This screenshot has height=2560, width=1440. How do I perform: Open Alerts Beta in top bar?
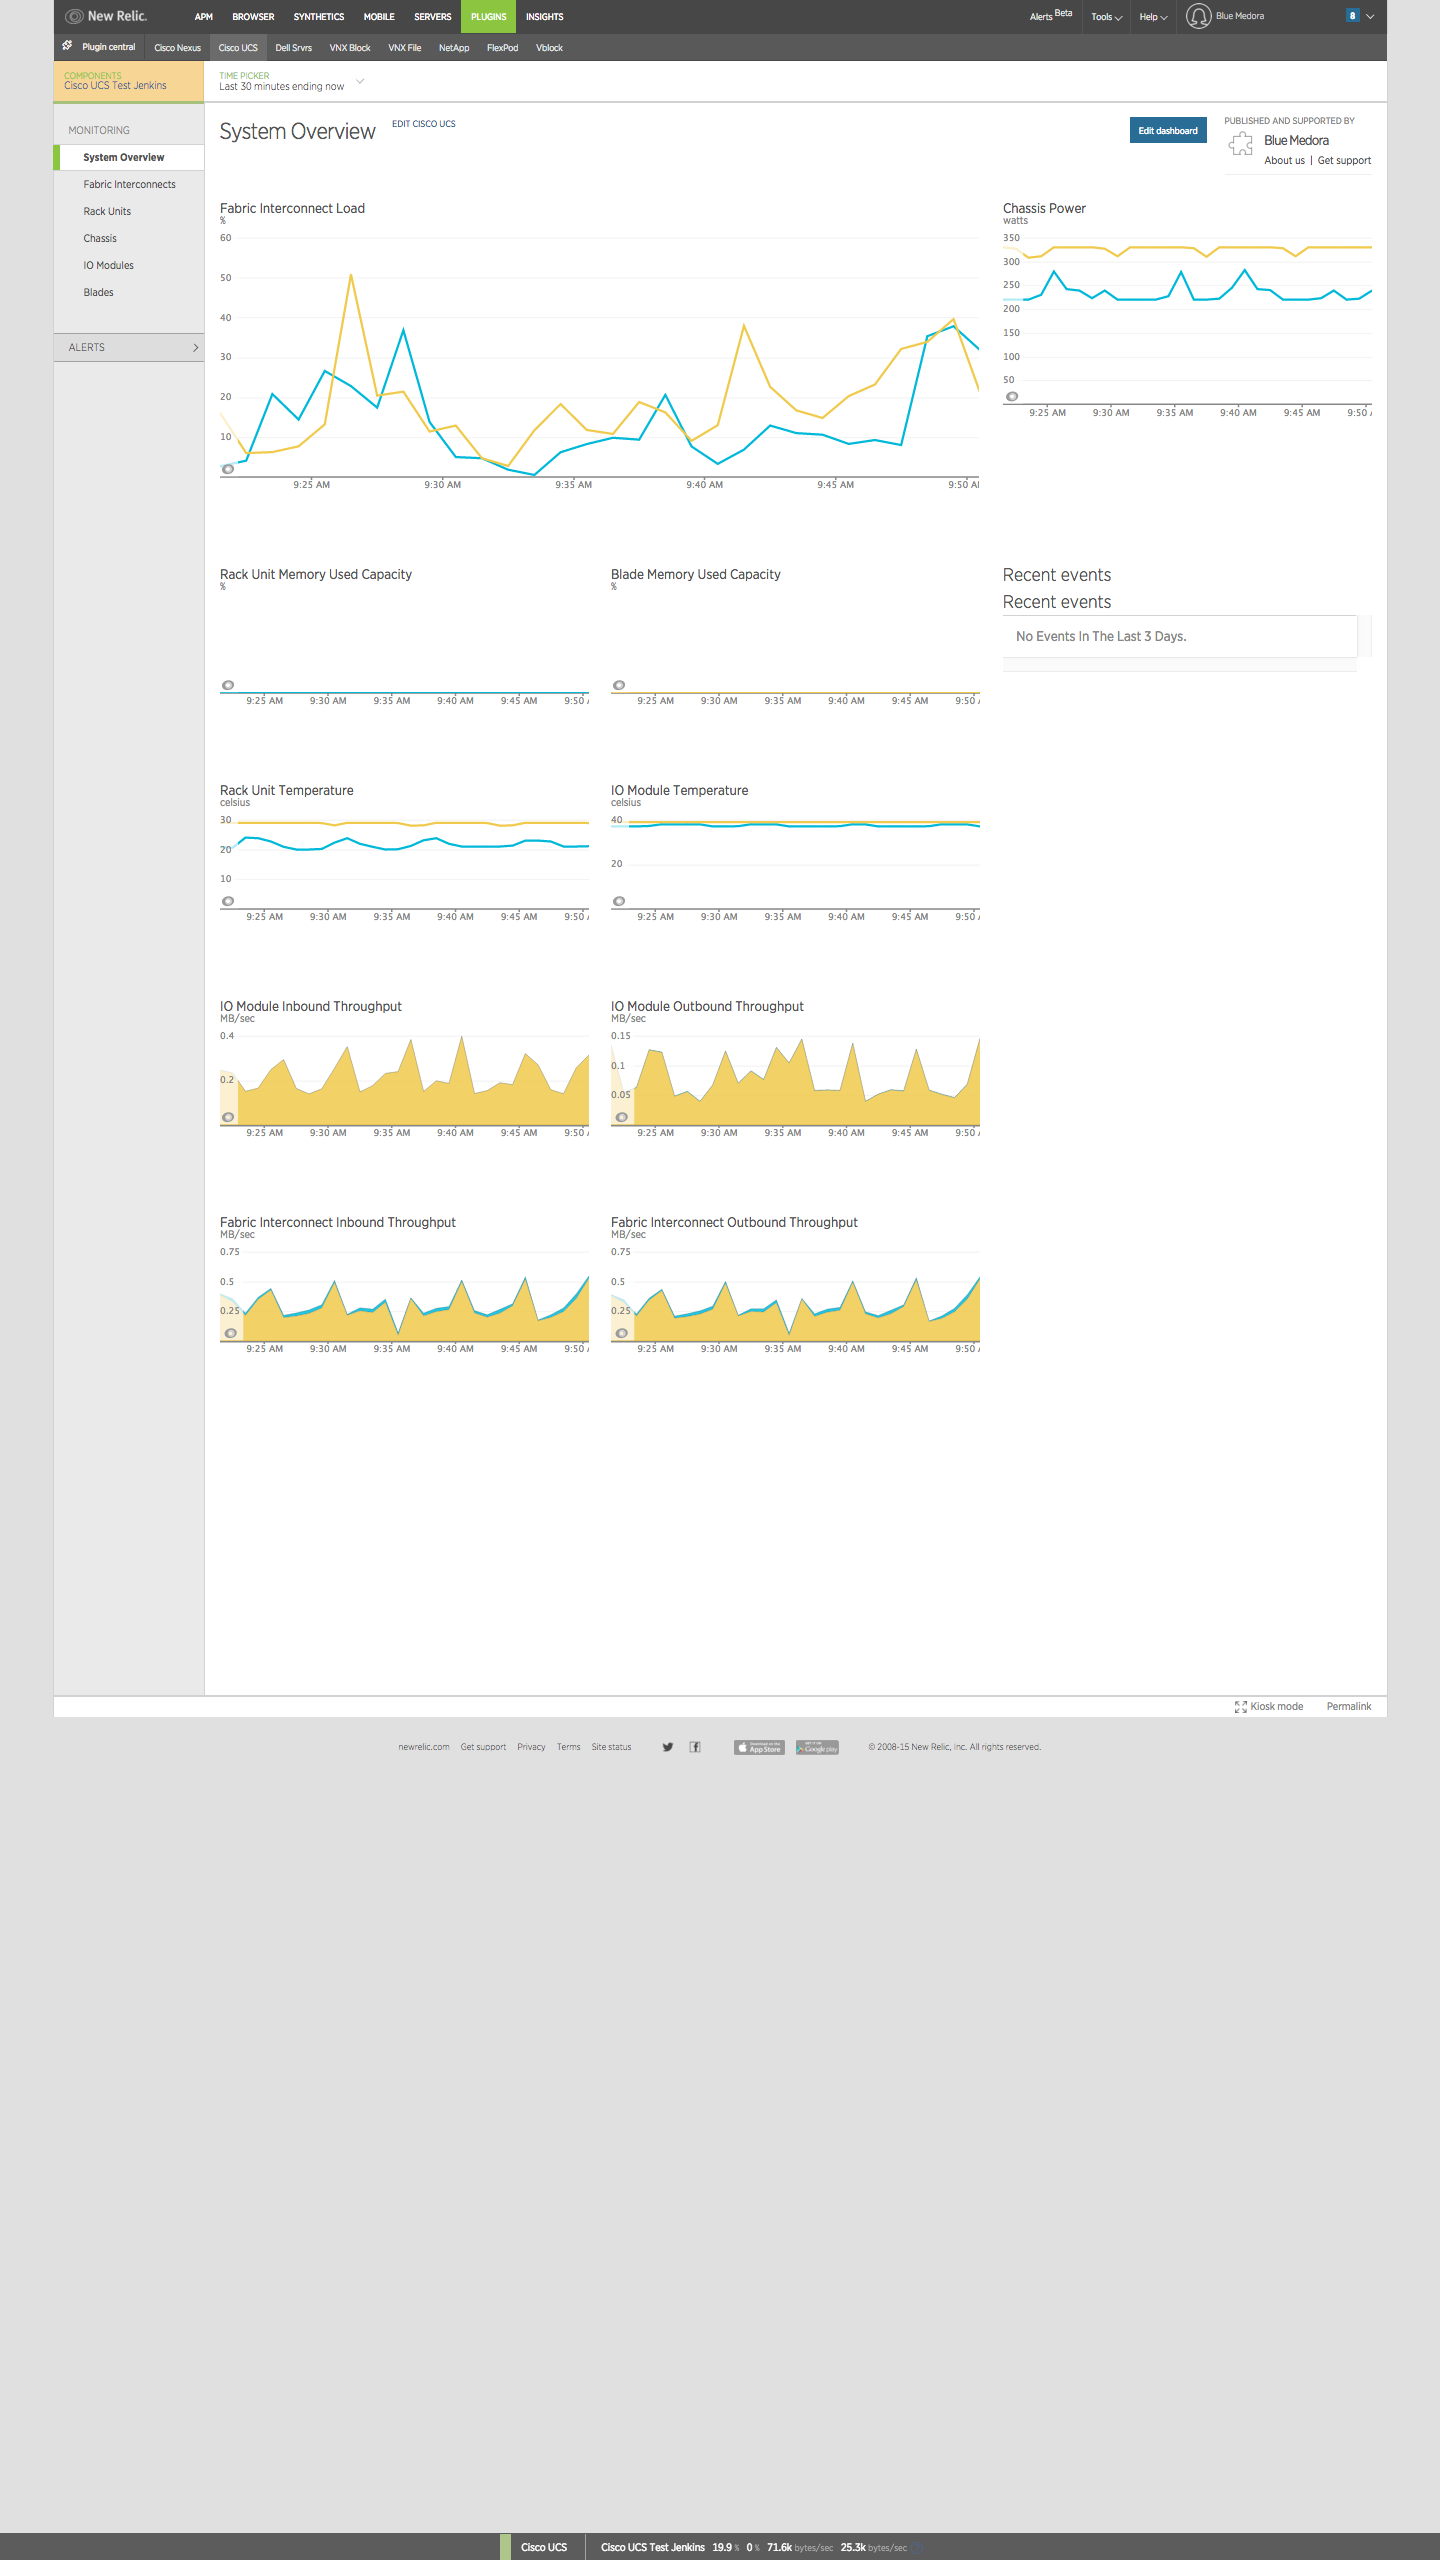1051,16
